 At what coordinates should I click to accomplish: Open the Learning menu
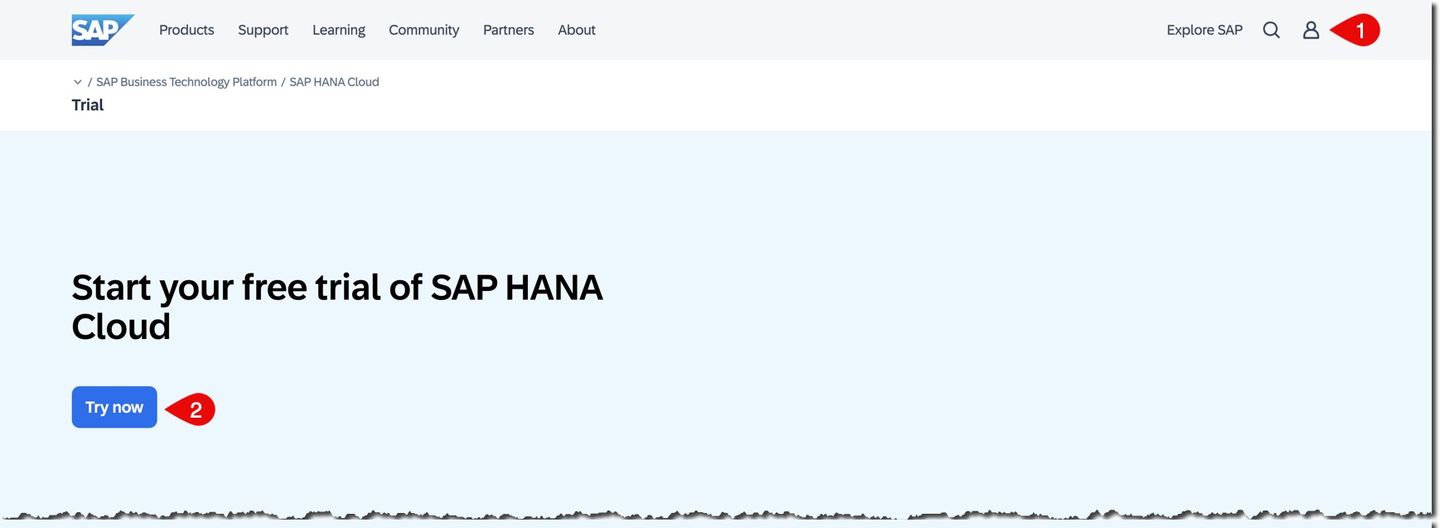pos(339,30)
